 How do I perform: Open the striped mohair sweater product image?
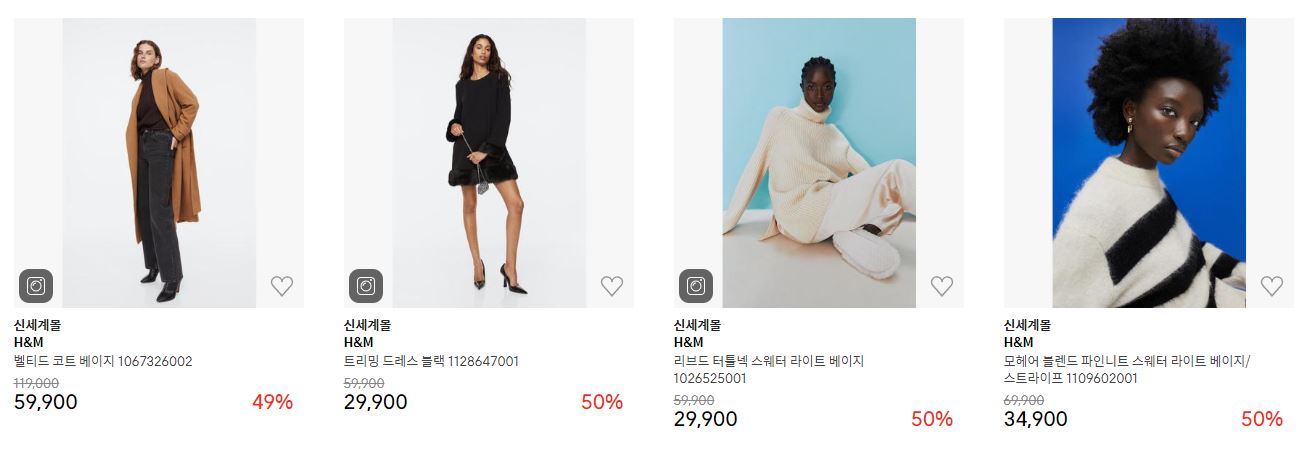pyautogui.click(x=1149, y=163)
